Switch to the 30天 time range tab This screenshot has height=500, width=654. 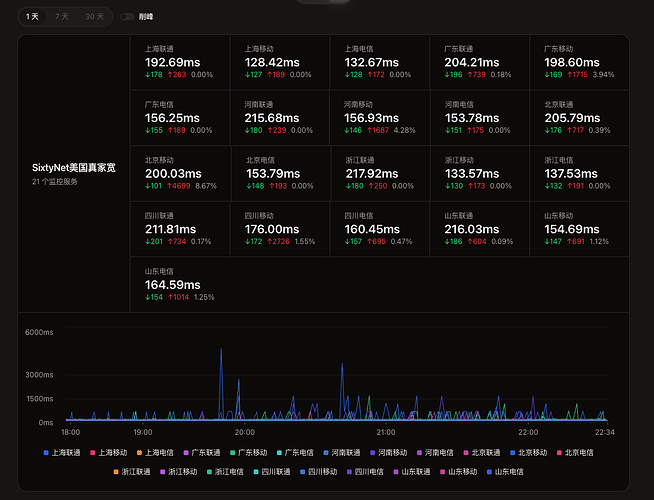pyautogui.click(x=94, y=17)
